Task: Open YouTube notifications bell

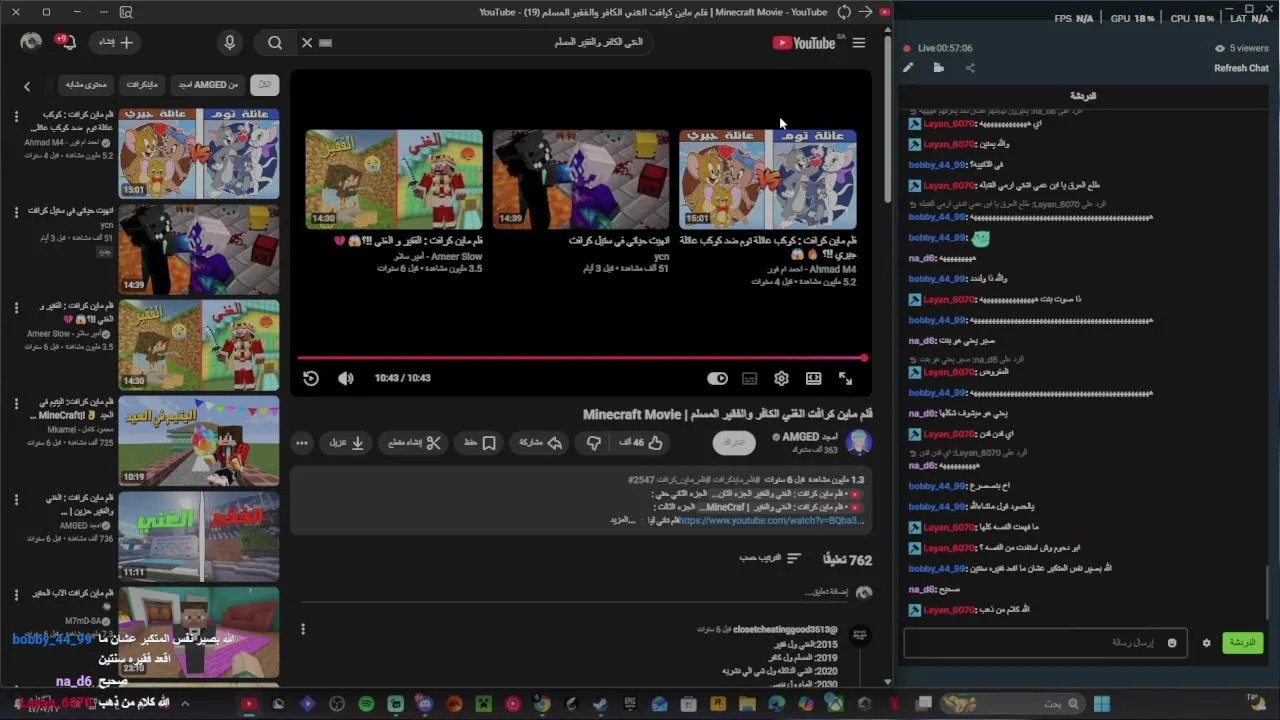Action: pos(66,42)
